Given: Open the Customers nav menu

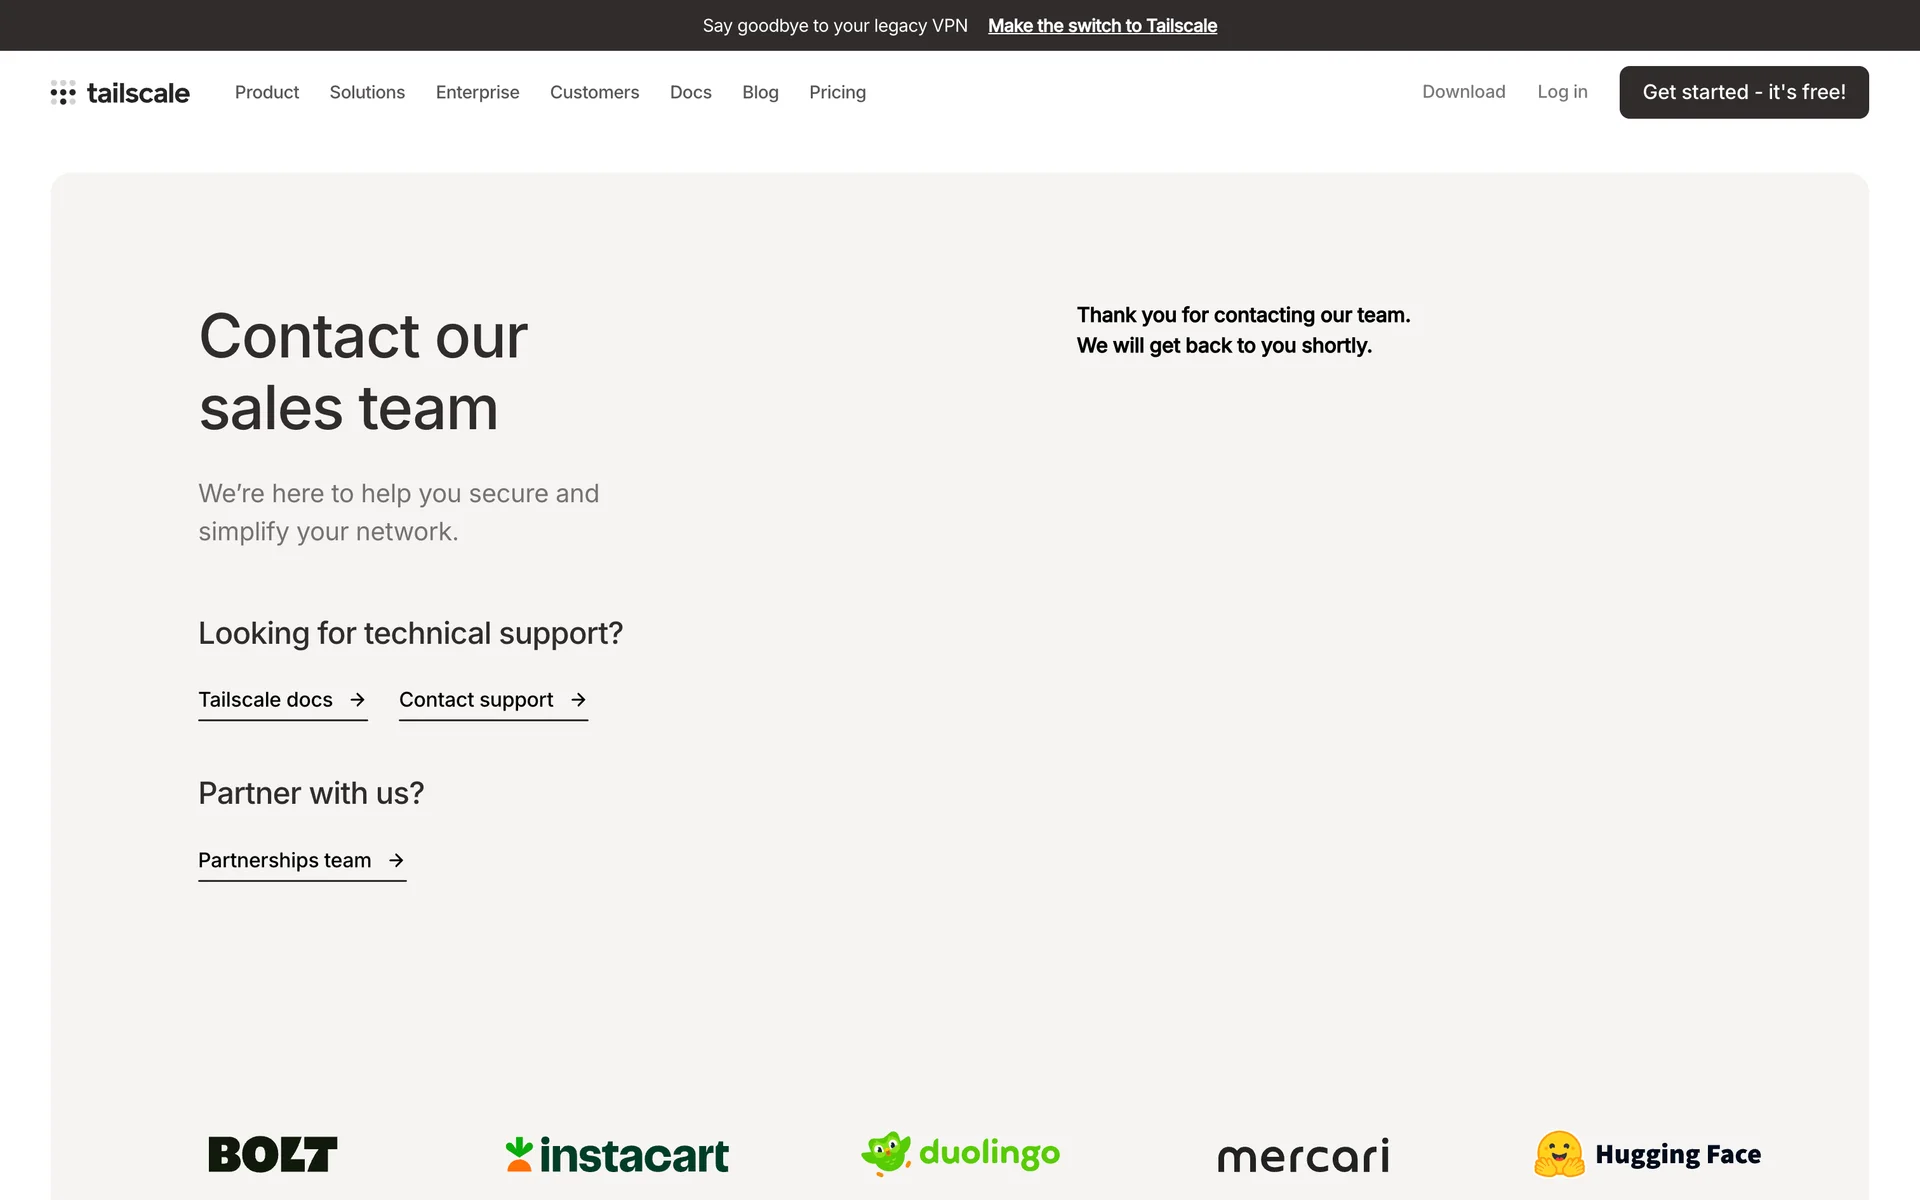Looking at the screenshot, I should tap(594, 92).
